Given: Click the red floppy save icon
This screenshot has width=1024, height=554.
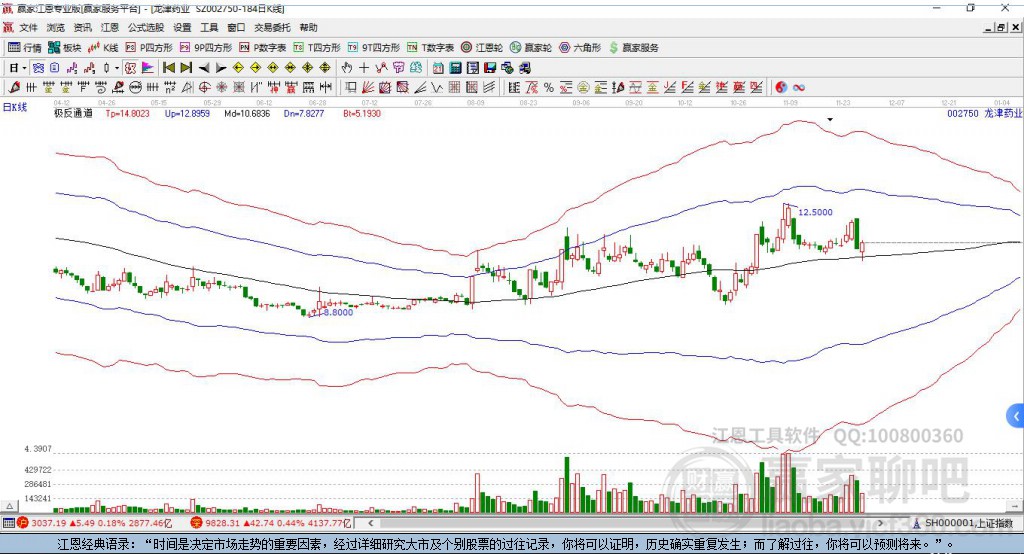Looking at the screenshot, I should 490,67.
